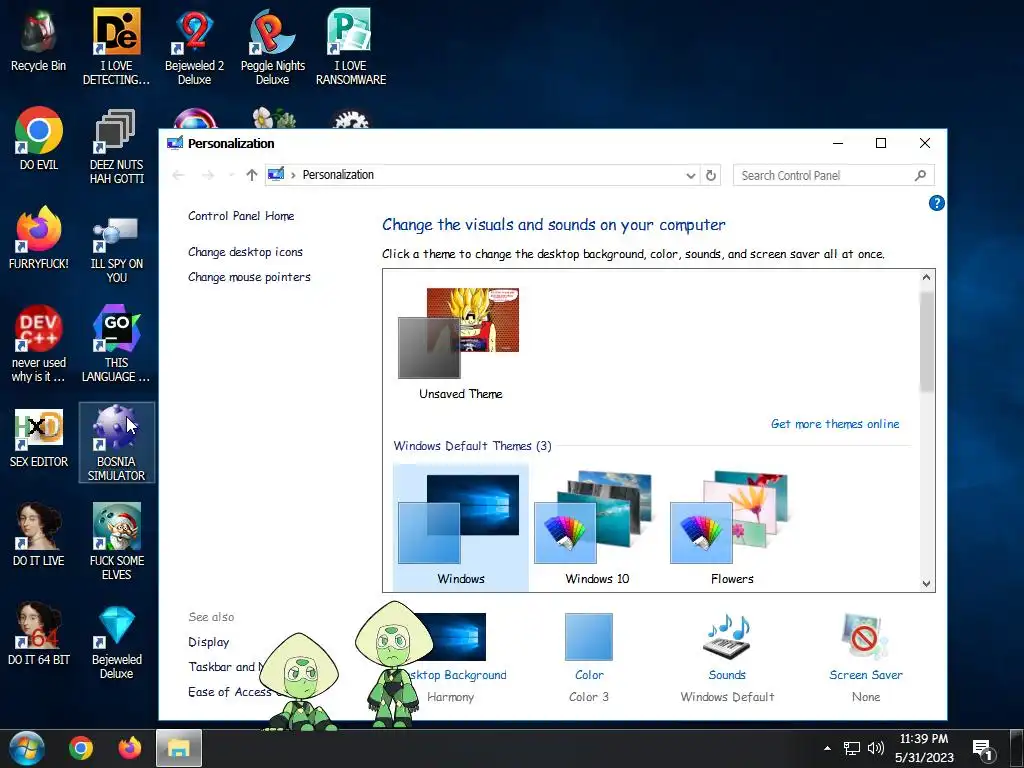Image resolution: width=1024 pixels, height=768 pixels.
Task: Open the Personalization help question mark
Action: pos(936,203)
